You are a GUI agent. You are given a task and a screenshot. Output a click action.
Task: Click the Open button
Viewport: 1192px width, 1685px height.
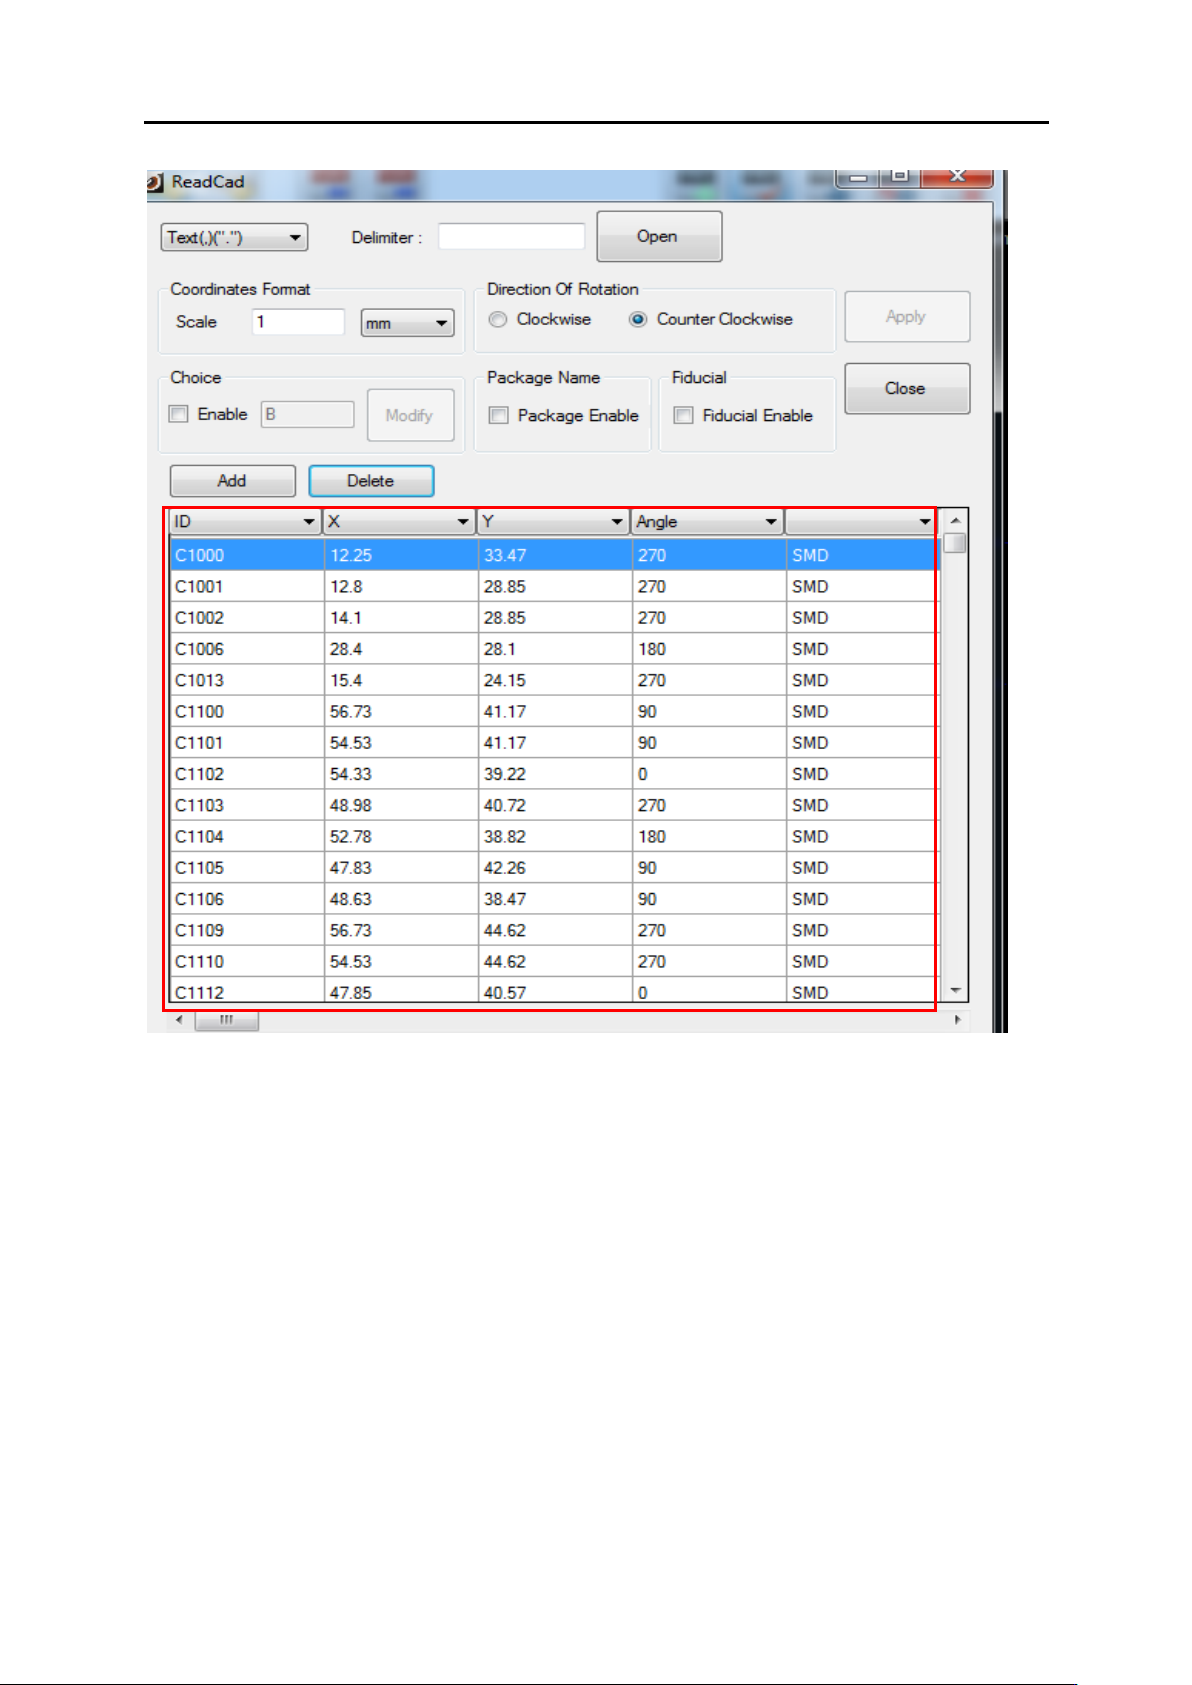pos(659,236)
